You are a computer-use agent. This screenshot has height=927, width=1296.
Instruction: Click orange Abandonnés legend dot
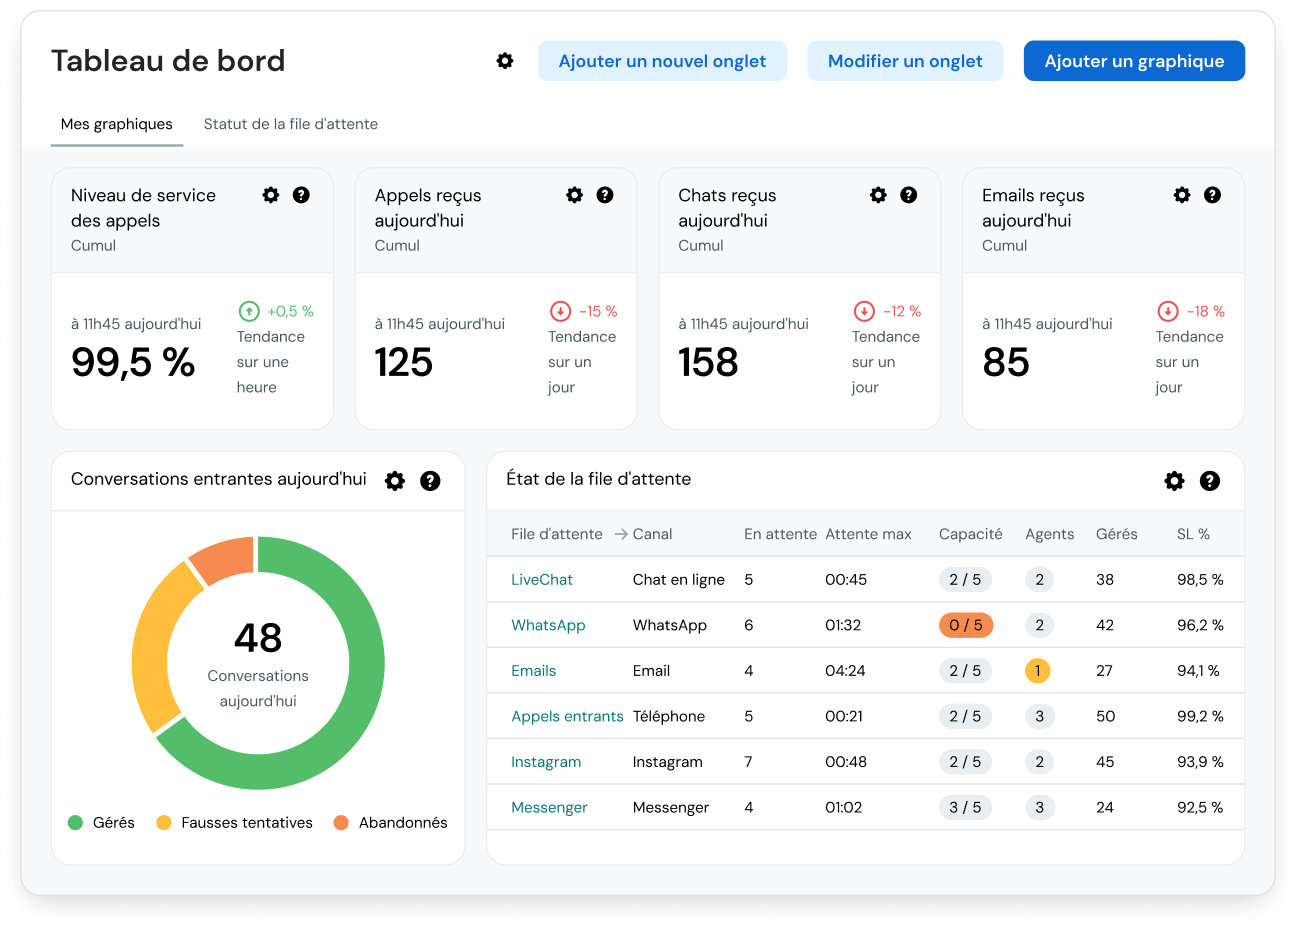341,823
